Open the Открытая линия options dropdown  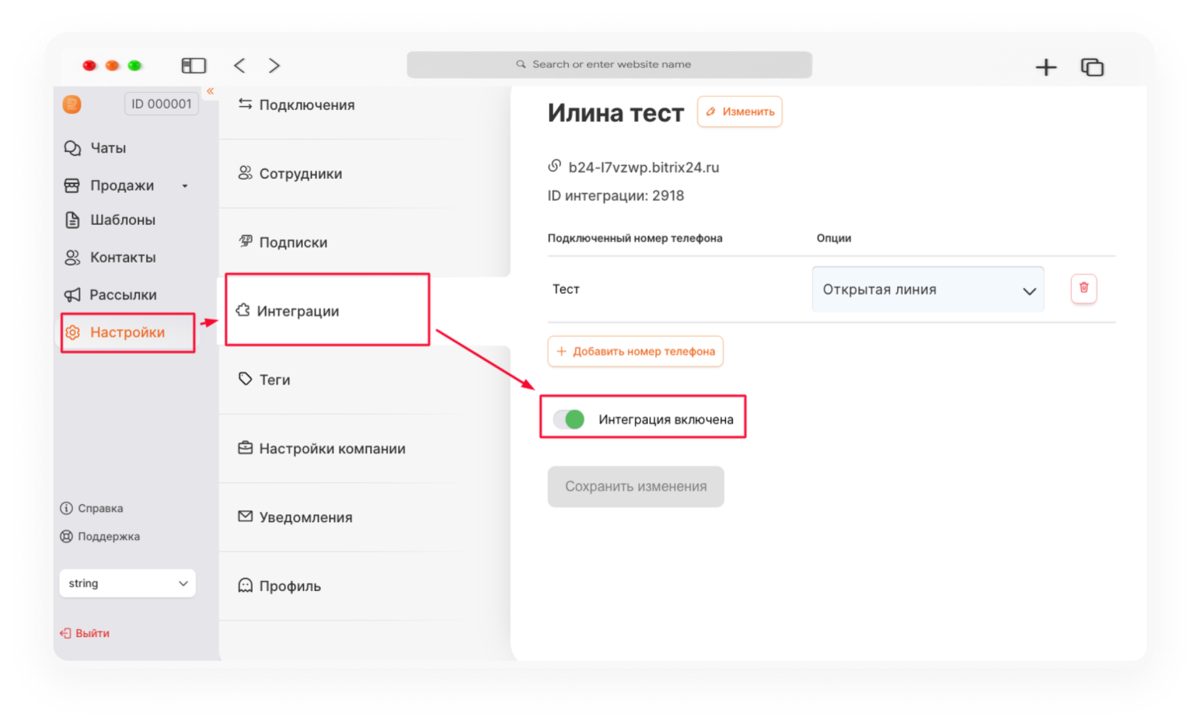[928, 289]
